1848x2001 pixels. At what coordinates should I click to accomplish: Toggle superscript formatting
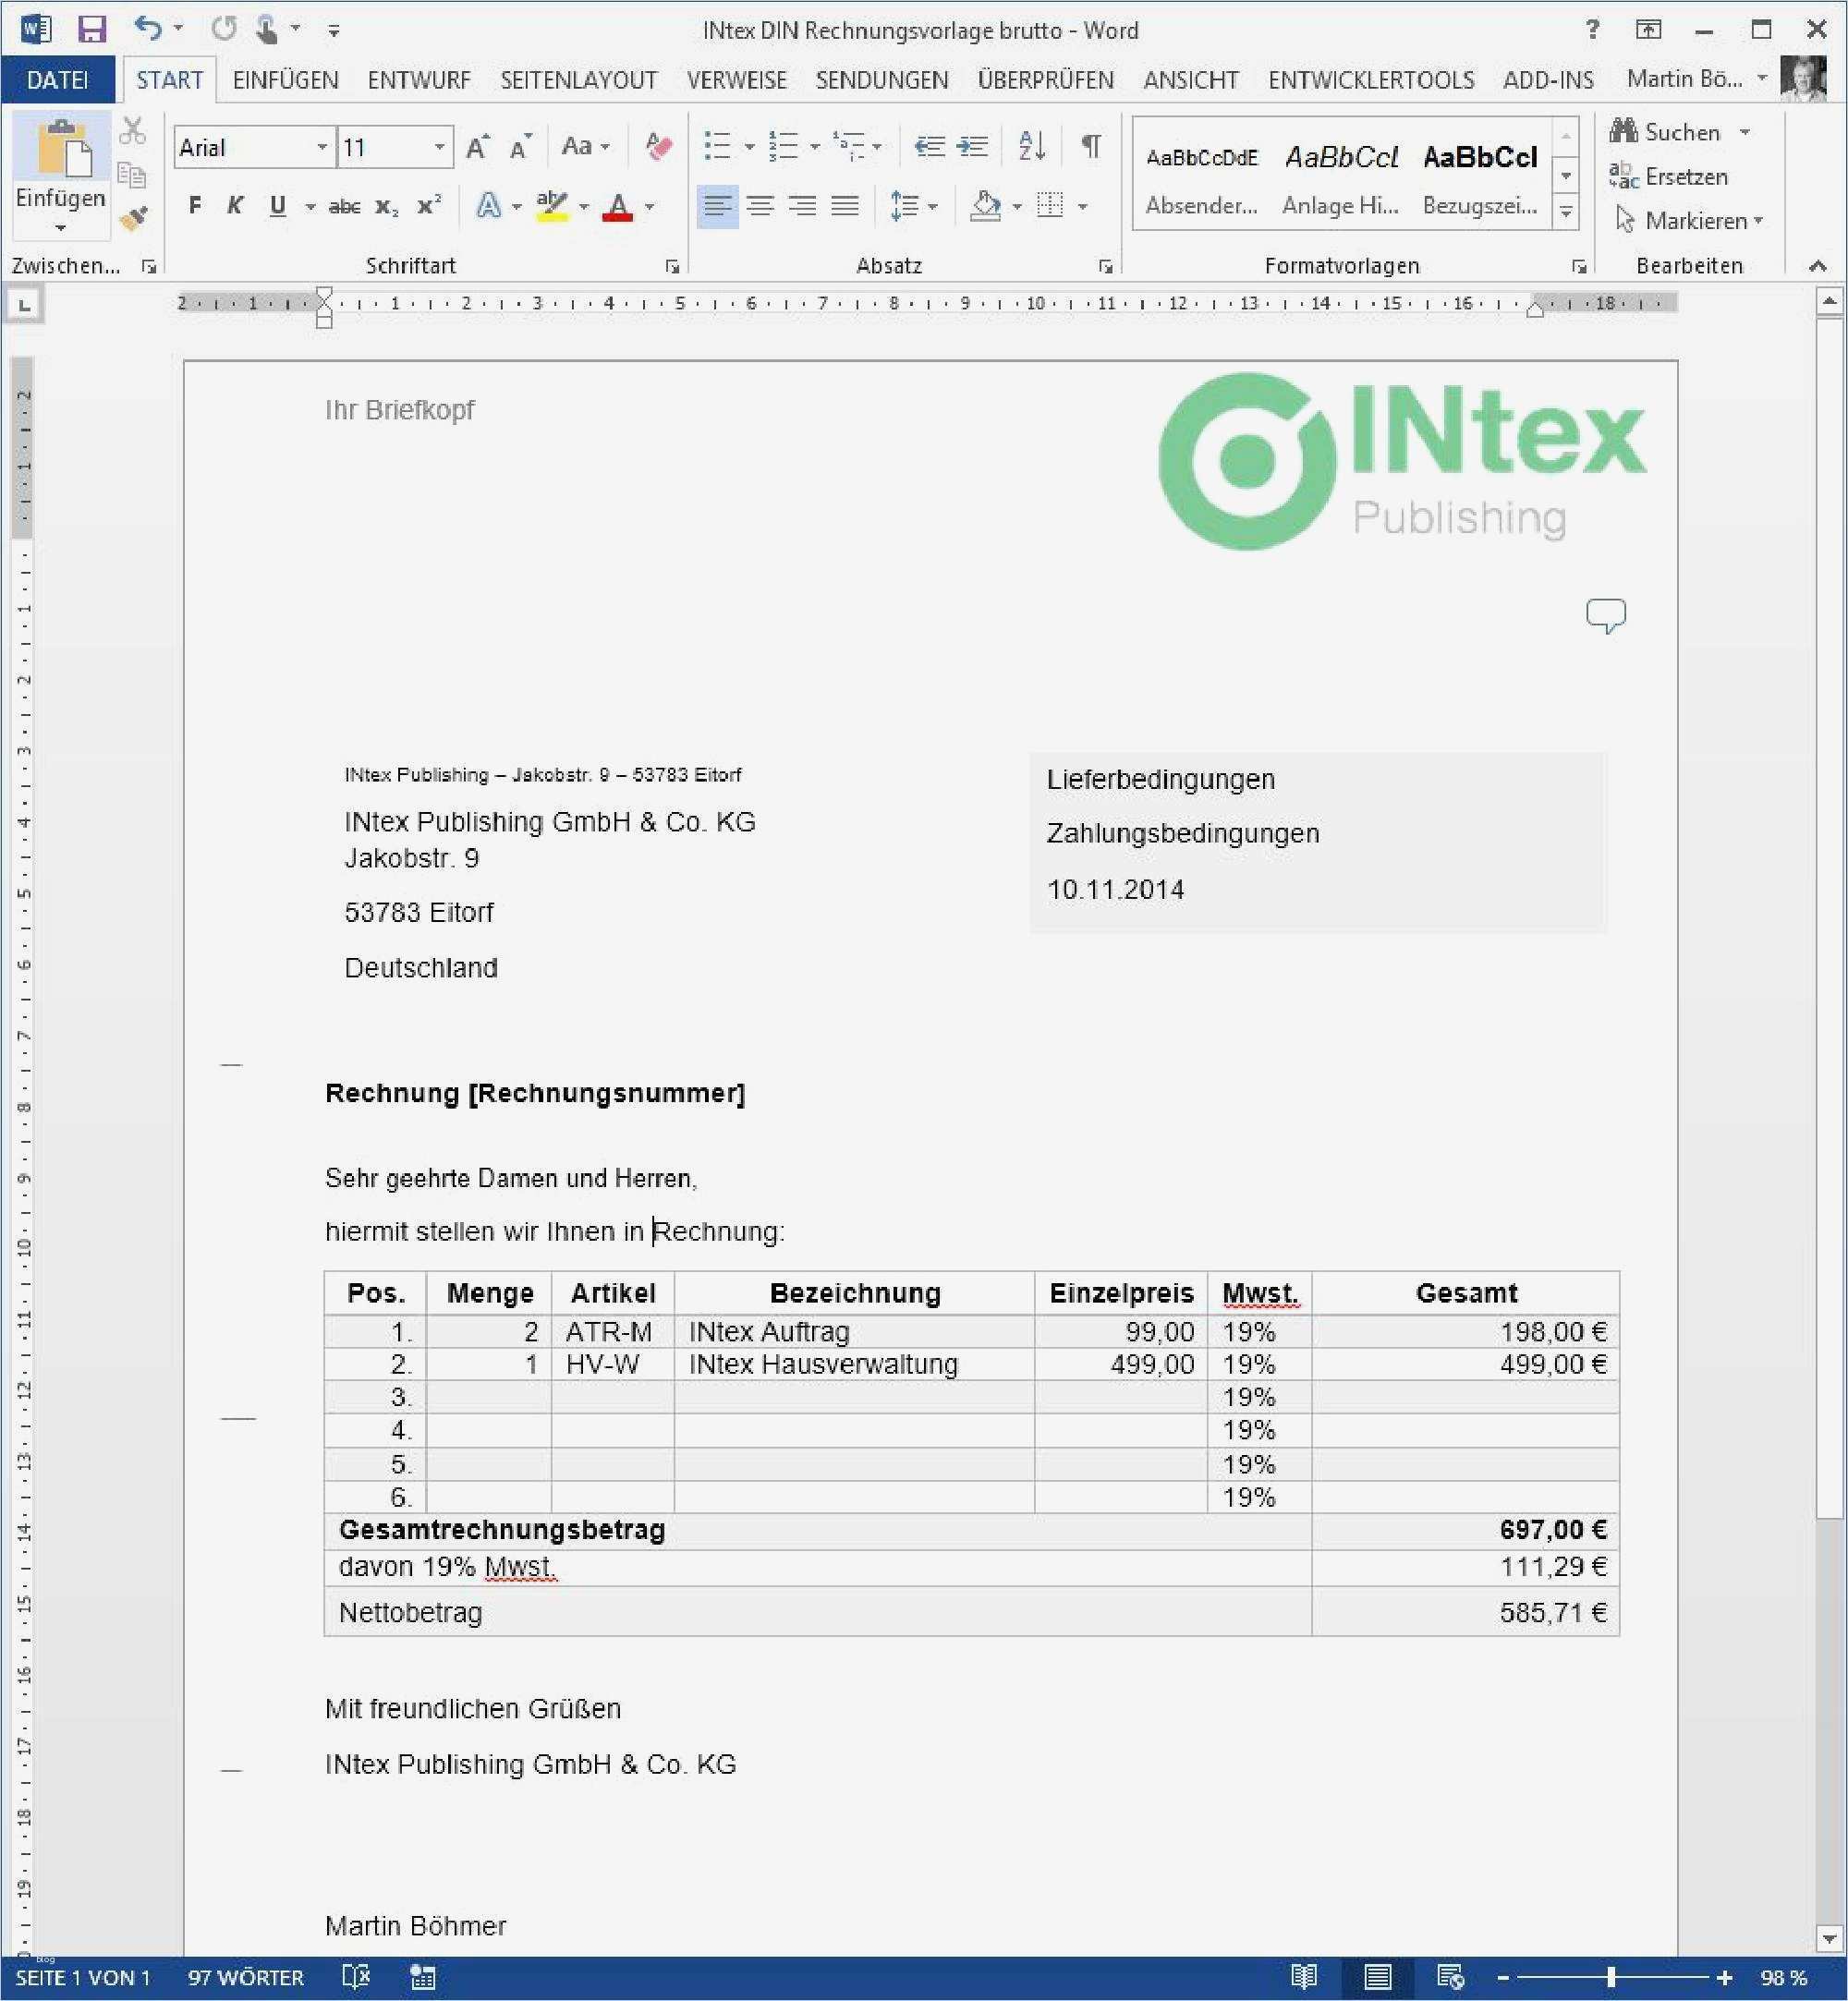click(427, 206)
